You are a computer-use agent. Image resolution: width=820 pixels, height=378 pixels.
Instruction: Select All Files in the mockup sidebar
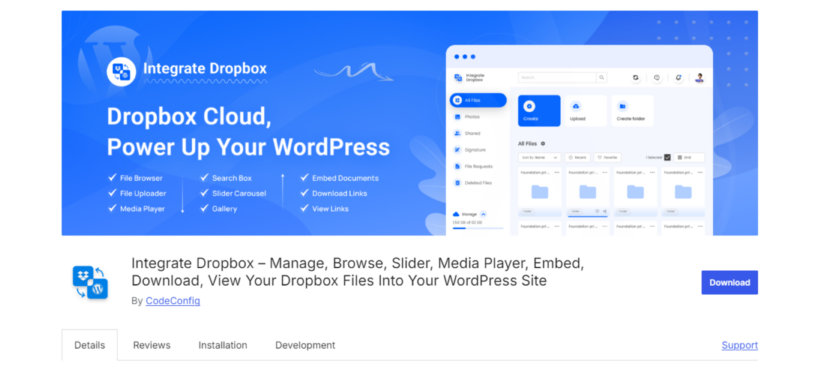pyautogui.click(x=478, y=100)
